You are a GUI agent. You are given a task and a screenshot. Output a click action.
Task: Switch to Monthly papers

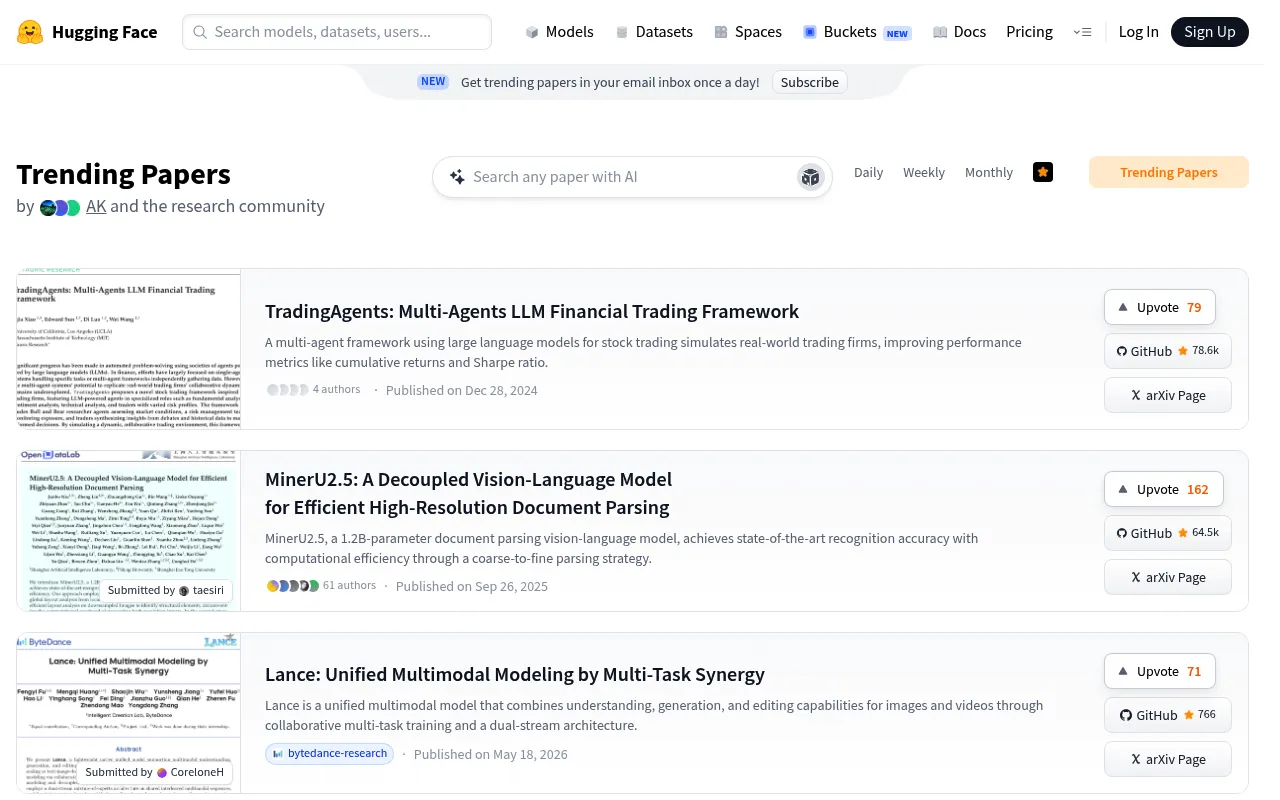click(x=989, y=172)
